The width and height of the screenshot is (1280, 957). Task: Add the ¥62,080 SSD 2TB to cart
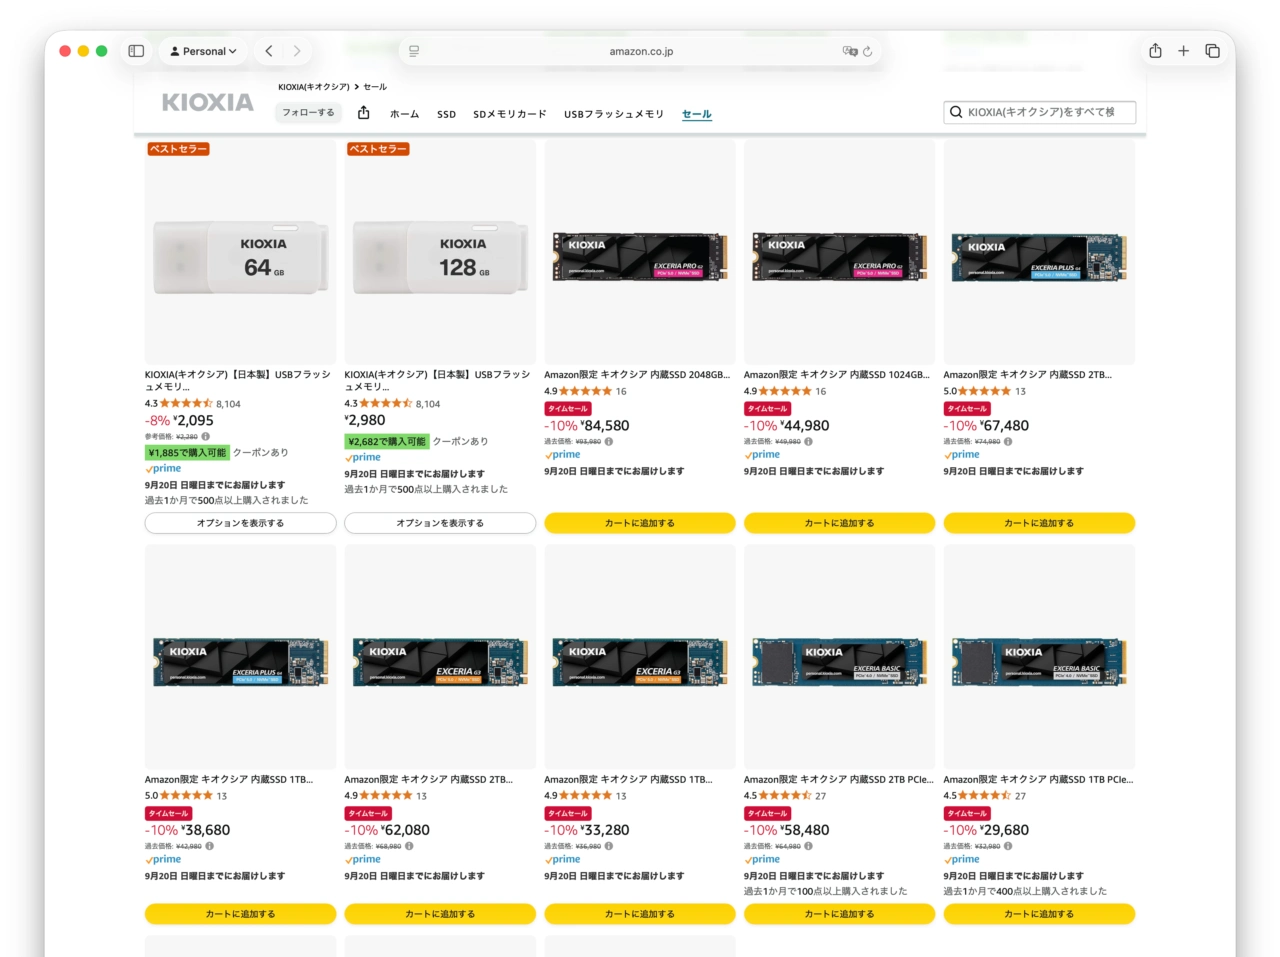pos(440,914)
